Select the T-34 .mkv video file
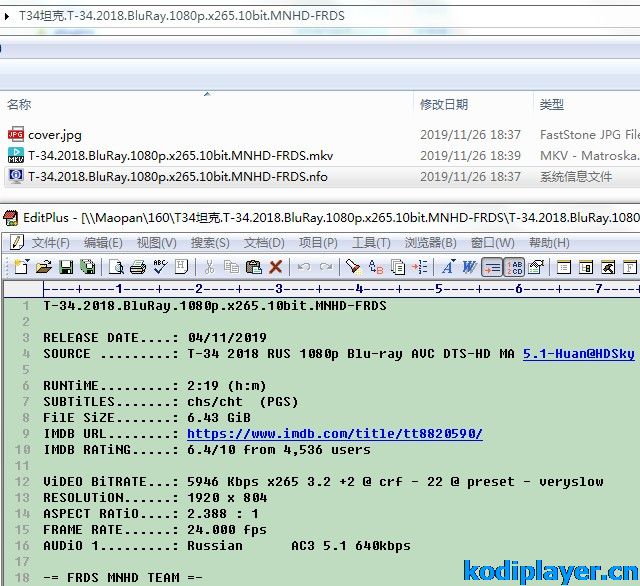Viewport: 640px width, 586px height. tap(180, 156)
